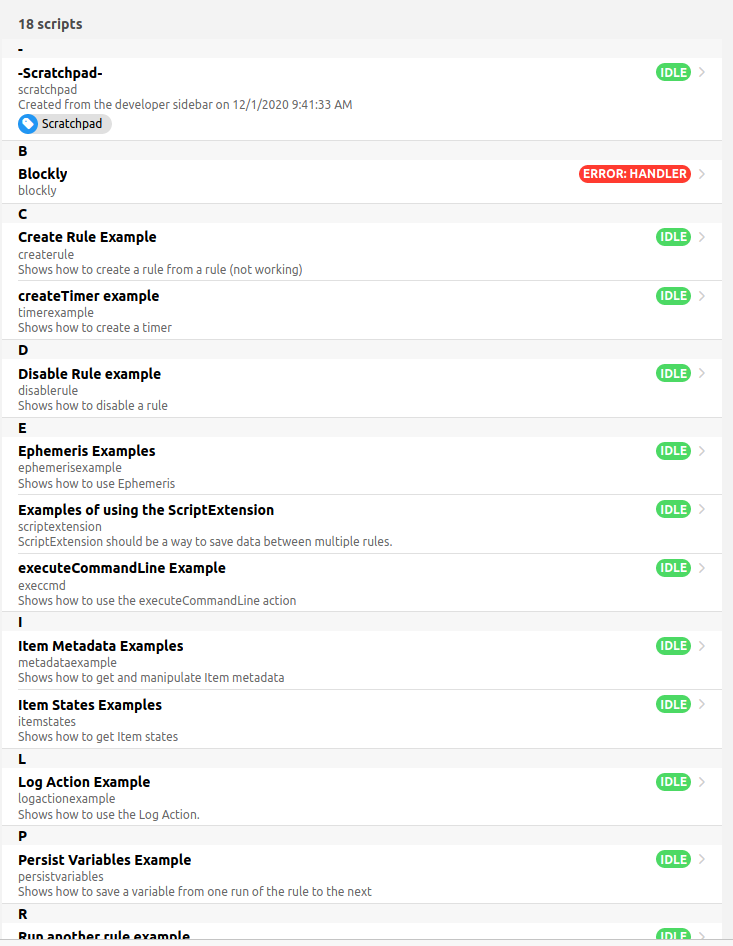Click IDLE badge of Create Rule Example

point(673,237)
